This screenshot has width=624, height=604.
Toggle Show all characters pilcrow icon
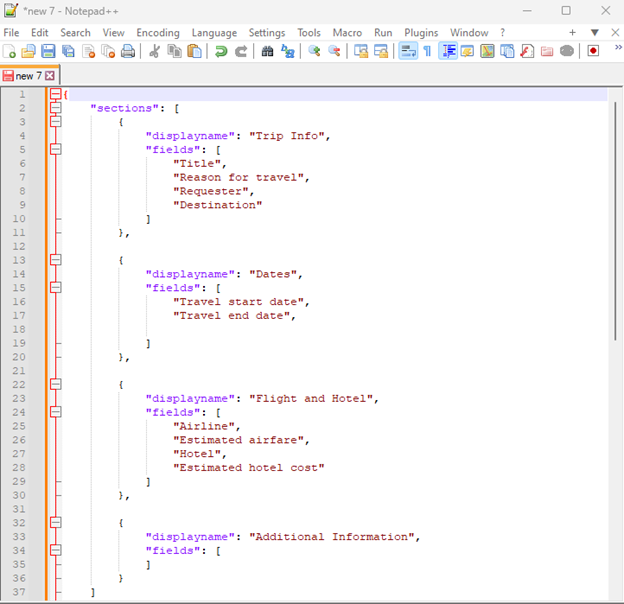click(x=427, y=51)
